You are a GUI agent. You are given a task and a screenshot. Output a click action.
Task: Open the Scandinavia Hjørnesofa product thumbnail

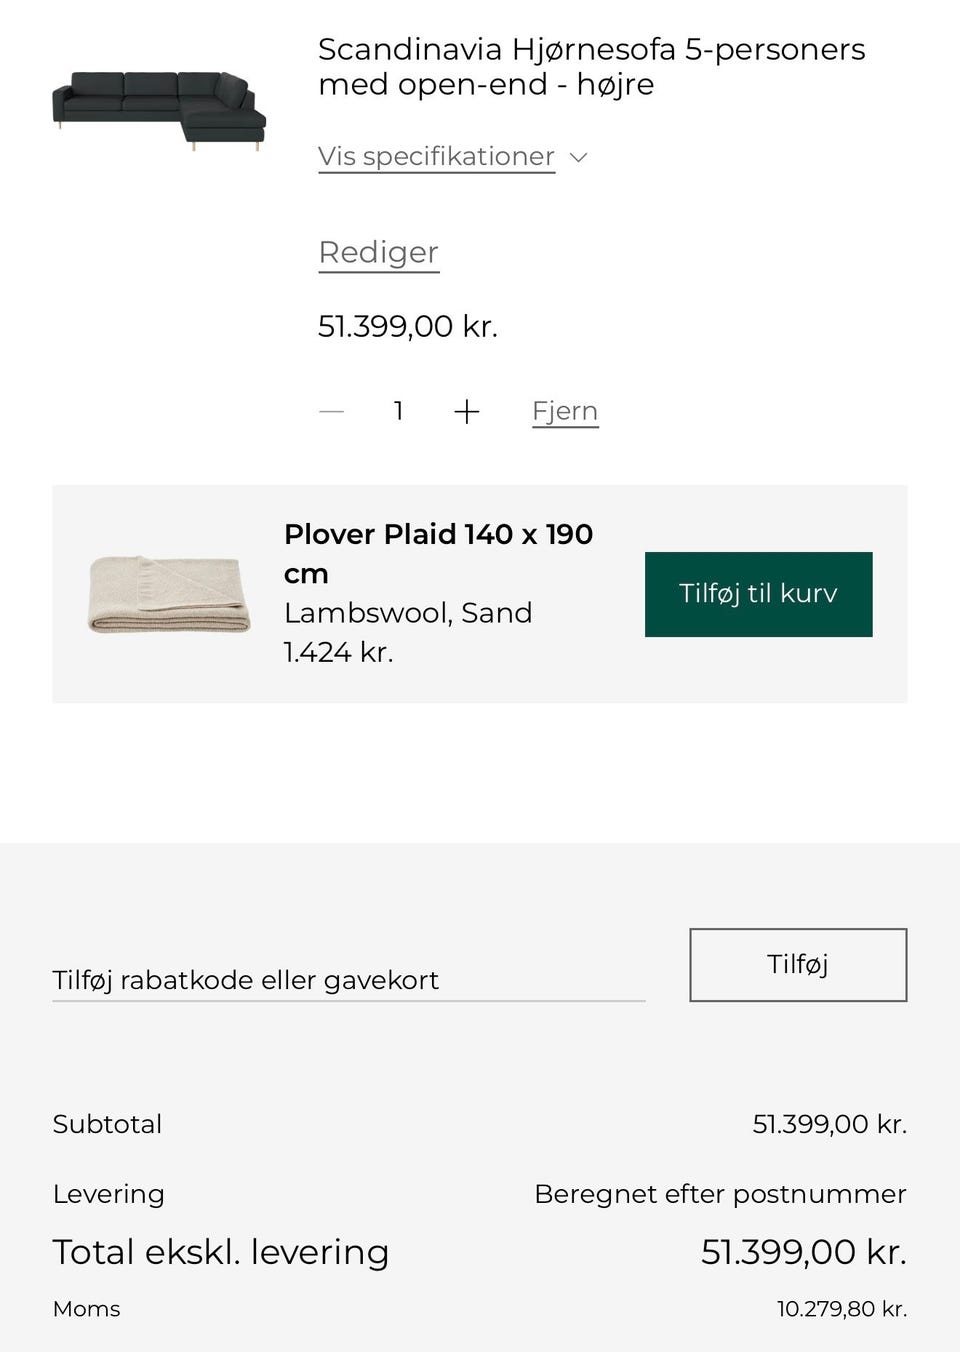159,111
